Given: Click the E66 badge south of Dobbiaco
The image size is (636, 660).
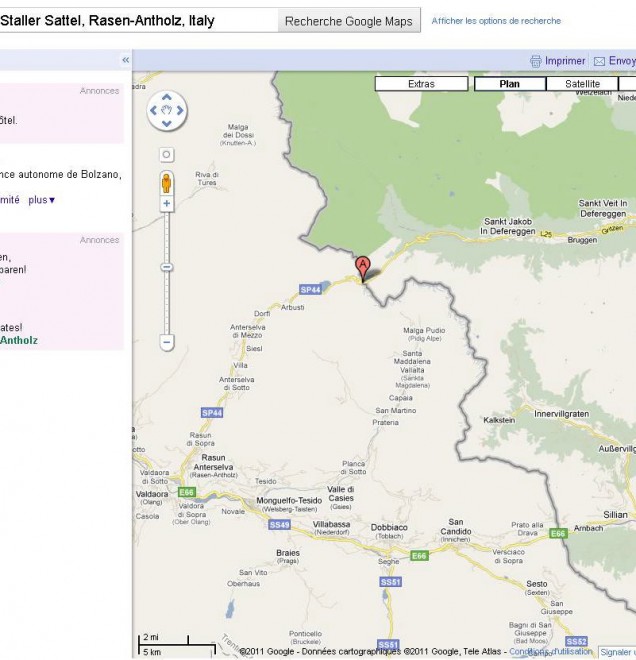Looking at the screenshot, I should 419,556.
